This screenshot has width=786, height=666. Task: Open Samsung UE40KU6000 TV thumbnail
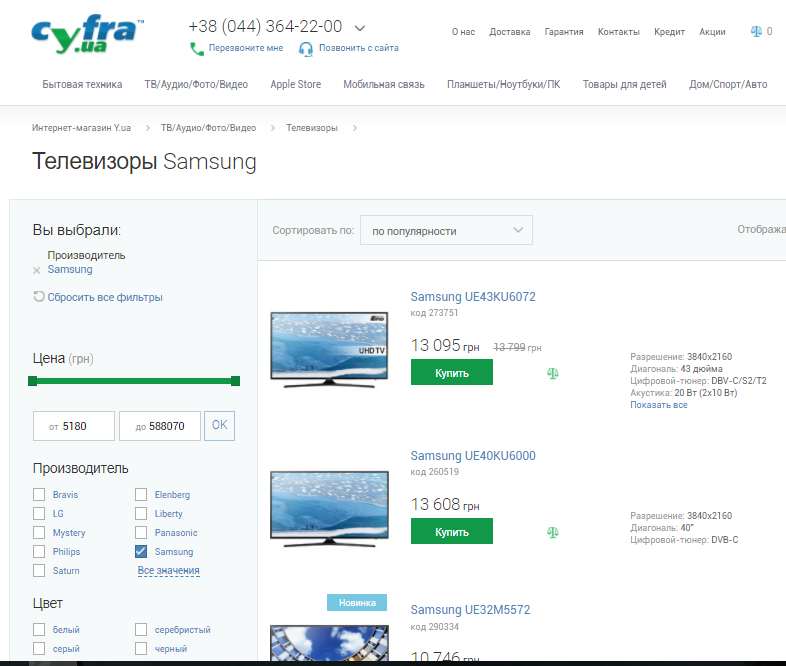click(329, 509)
